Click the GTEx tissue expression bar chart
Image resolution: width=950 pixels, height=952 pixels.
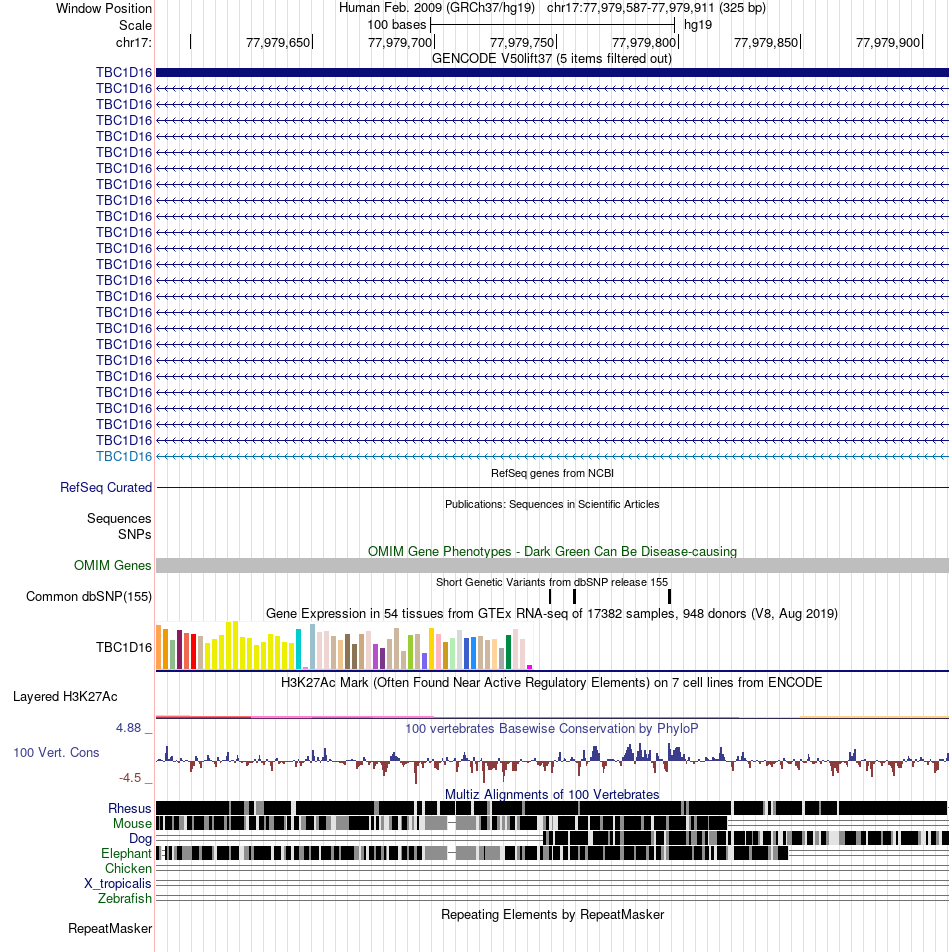pos(344,645)
